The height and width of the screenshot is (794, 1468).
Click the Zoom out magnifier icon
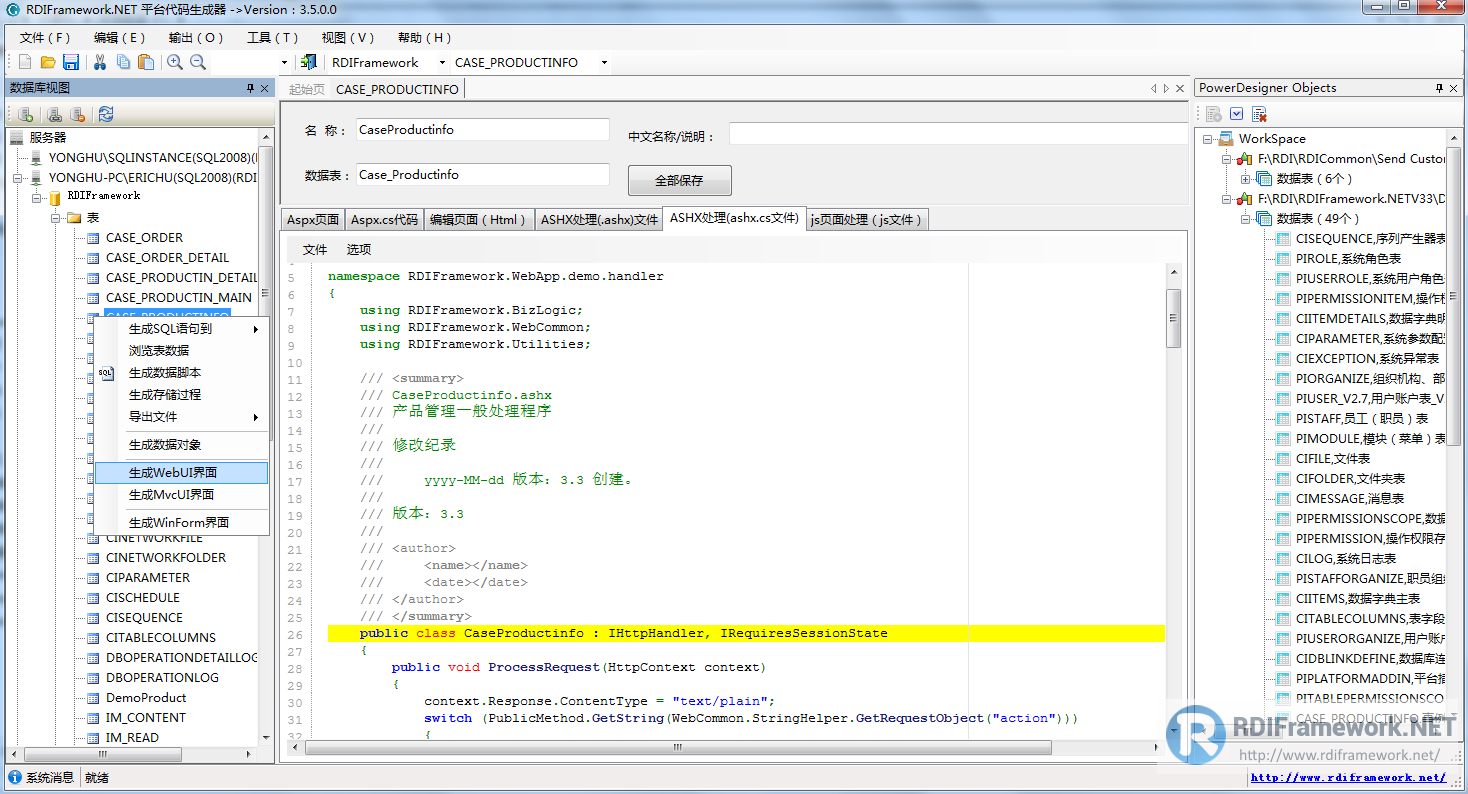[x=198, y=62]
